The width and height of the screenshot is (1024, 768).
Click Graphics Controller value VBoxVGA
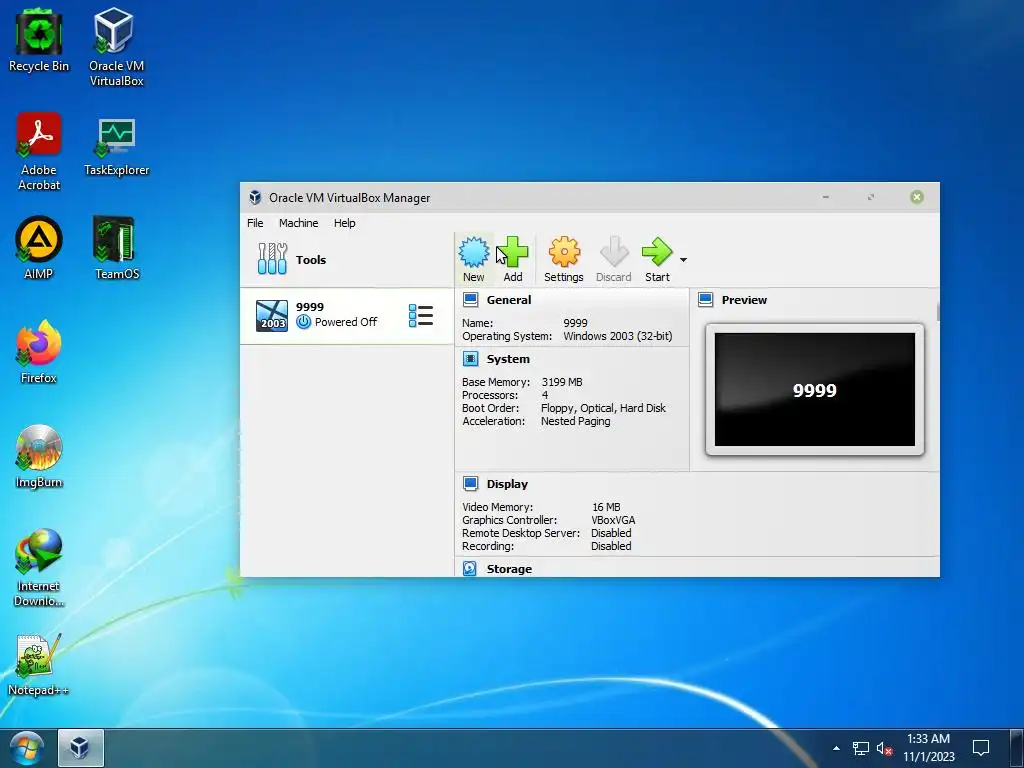pos(613,520)
